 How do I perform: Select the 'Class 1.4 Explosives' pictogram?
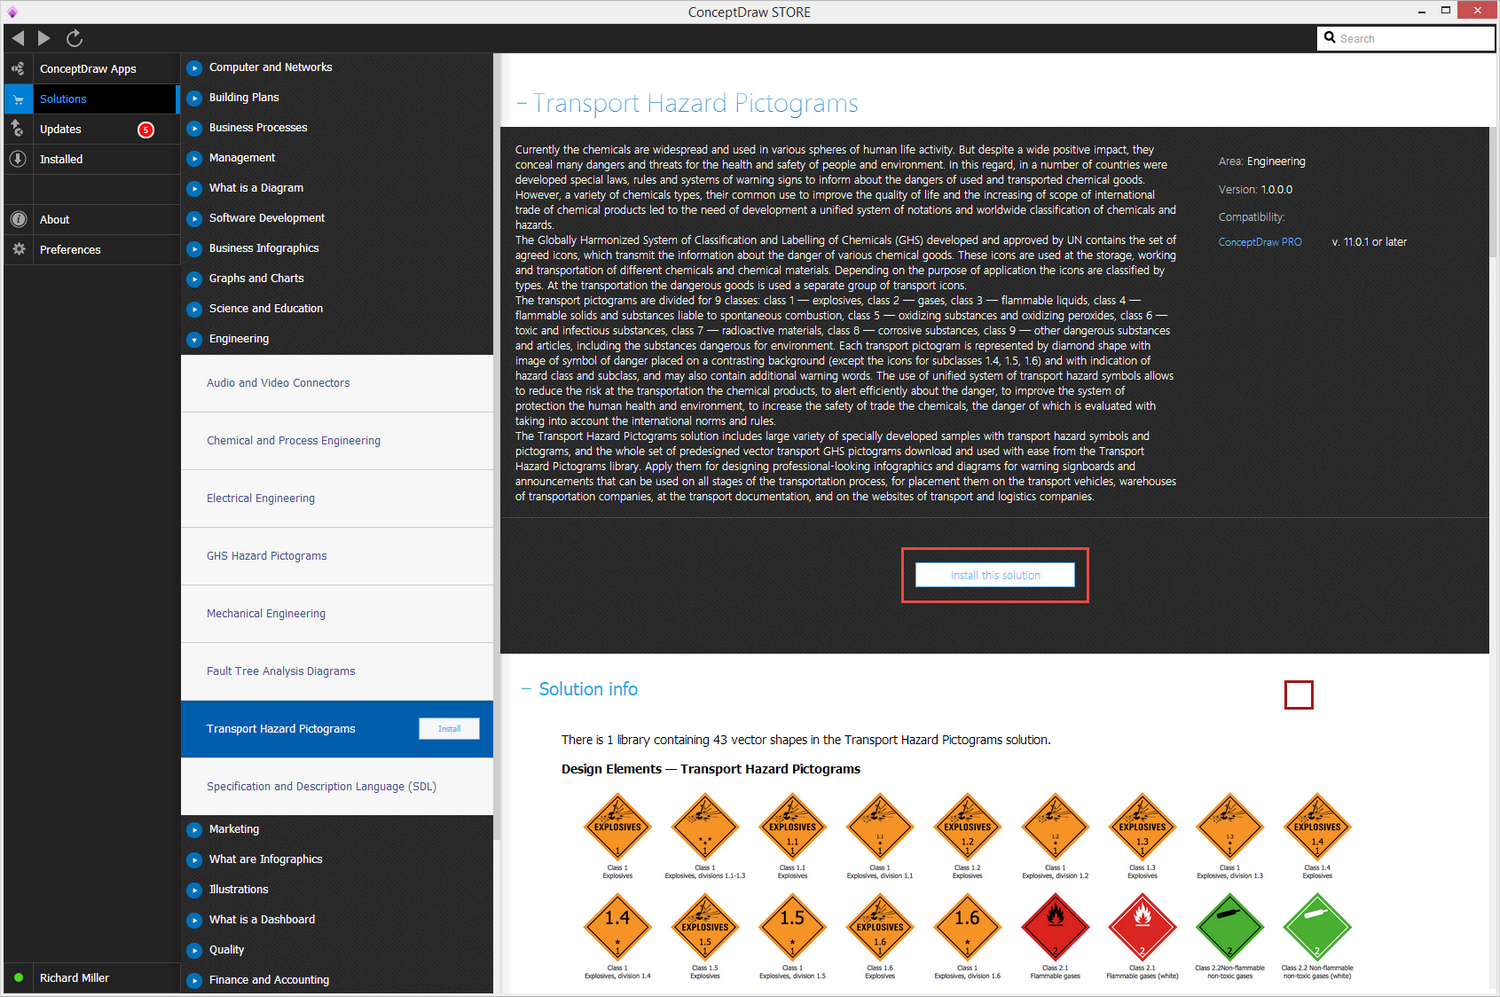[1317, 826]
